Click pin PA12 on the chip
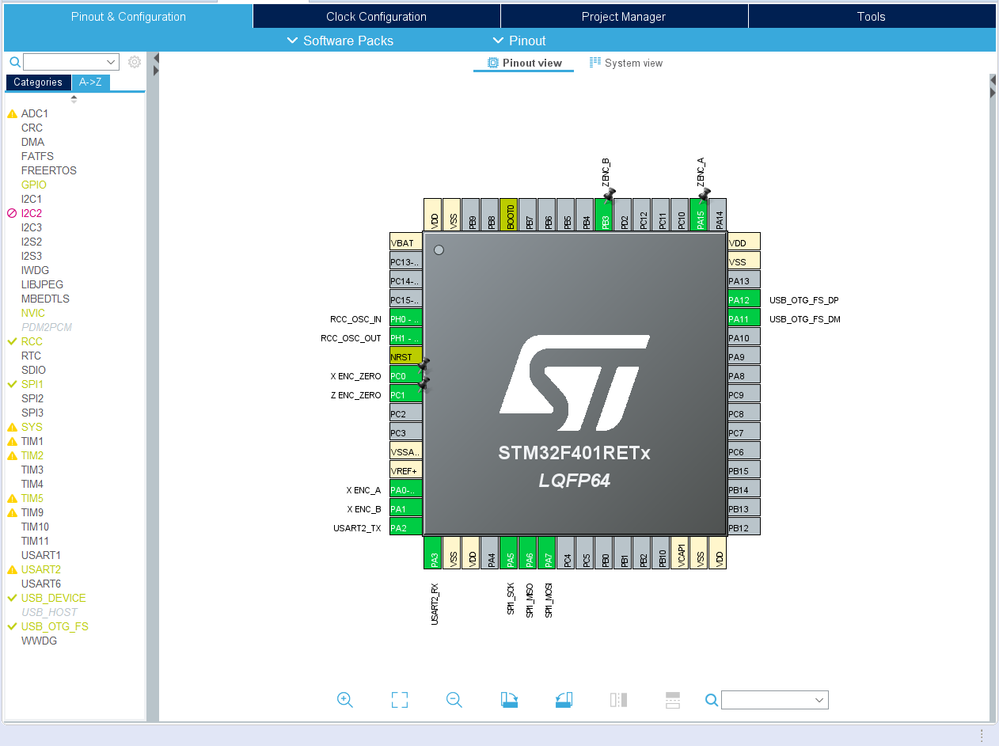This screenshot has width=999, height=746. (744, 299)
